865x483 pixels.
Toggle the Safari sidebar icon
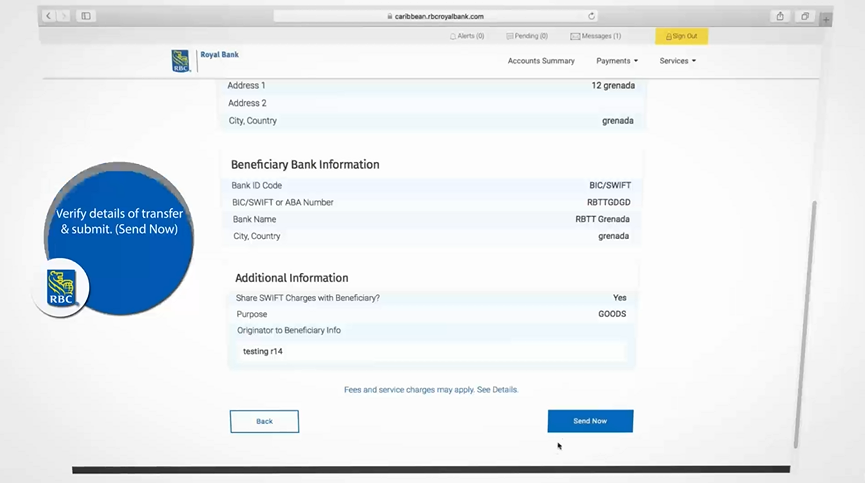pos(85,16)
